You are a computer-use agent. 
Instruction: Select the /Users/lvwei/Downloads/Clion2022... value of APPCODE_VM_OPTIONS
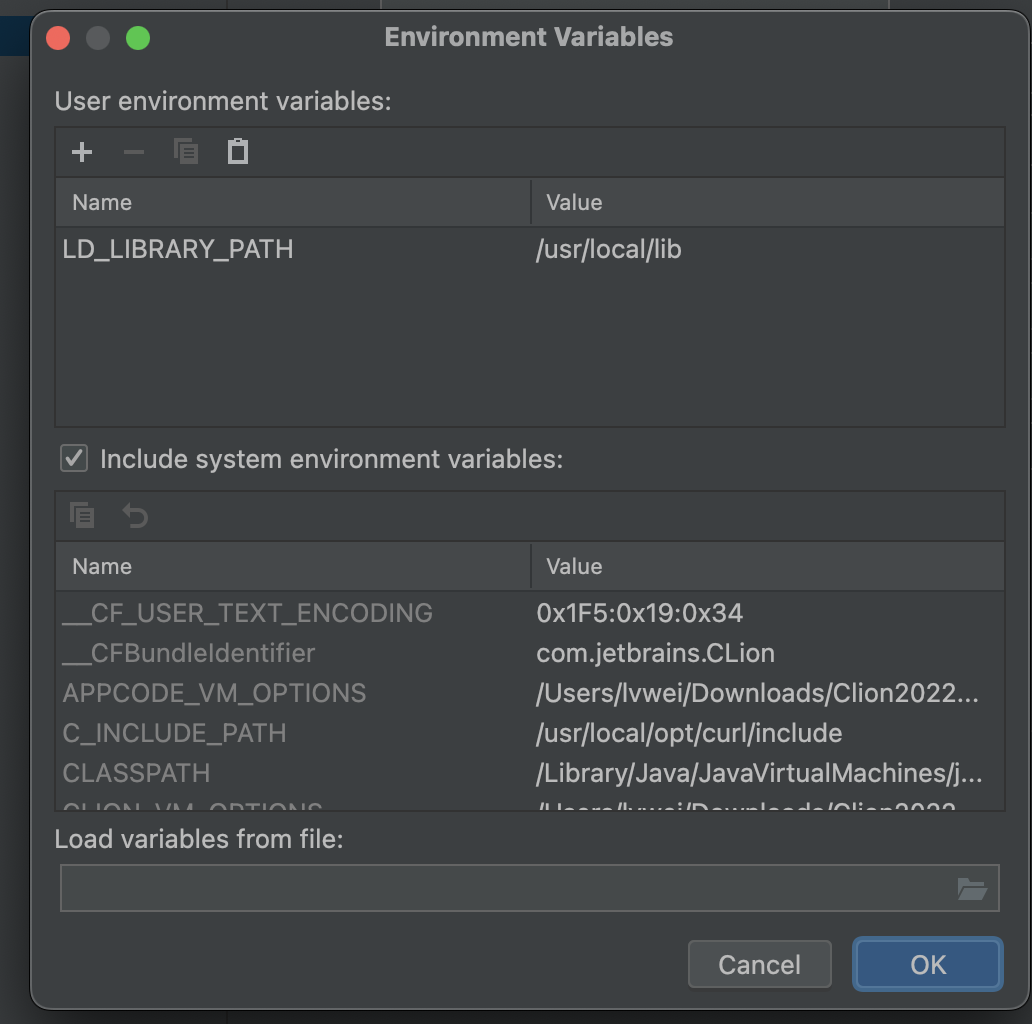coord(758,694)
